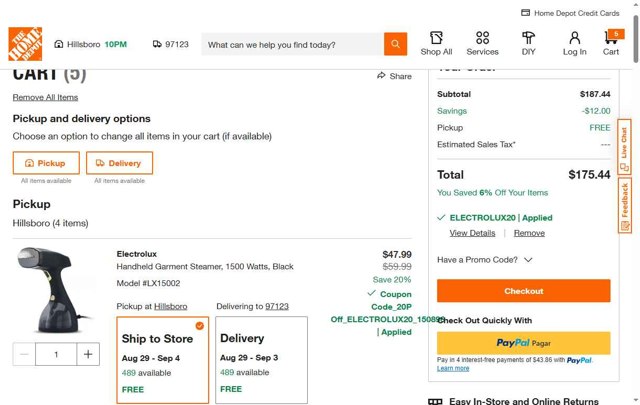This screenshot has height=405, width=640.
Task: Click the Log In account icon
Action: point(575,44)
